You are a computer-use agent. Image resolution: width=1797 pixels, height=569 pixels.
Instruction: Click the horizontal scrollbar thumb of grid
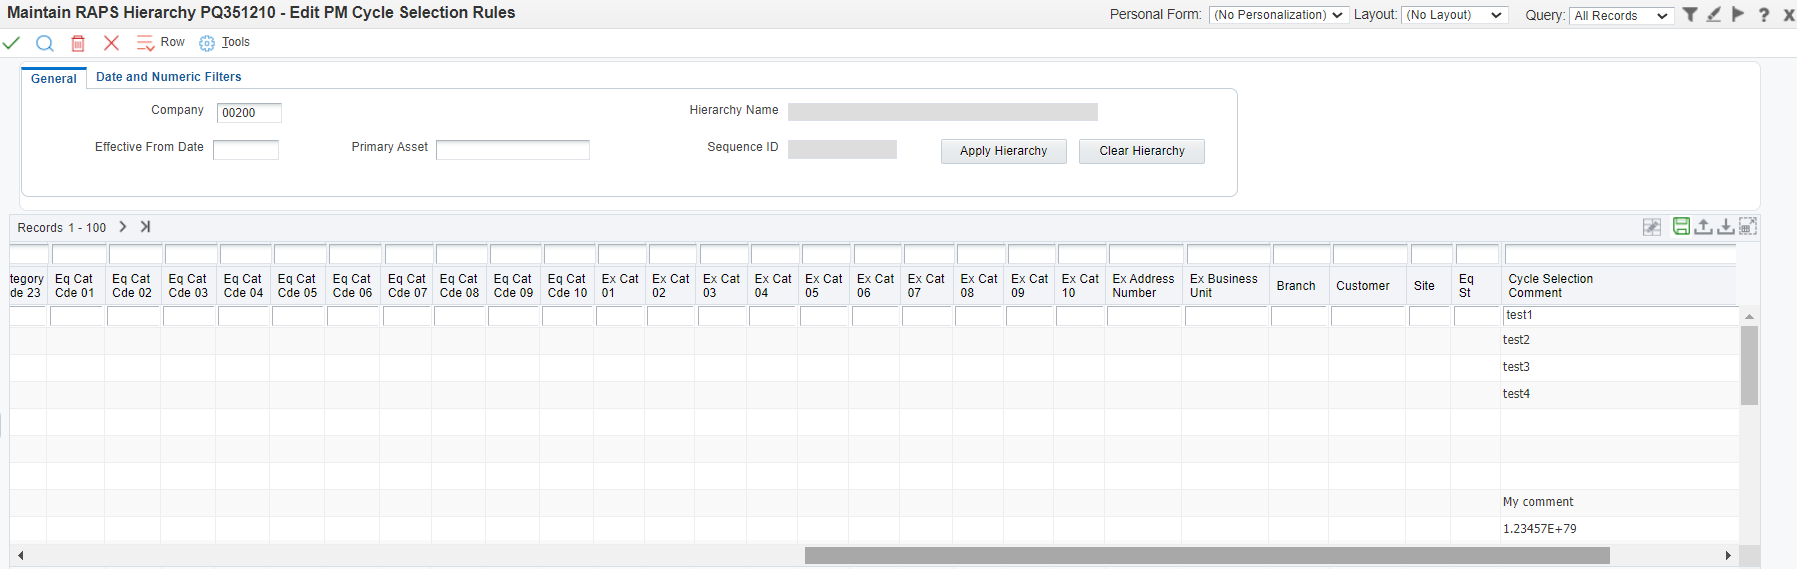(1206, 555)
